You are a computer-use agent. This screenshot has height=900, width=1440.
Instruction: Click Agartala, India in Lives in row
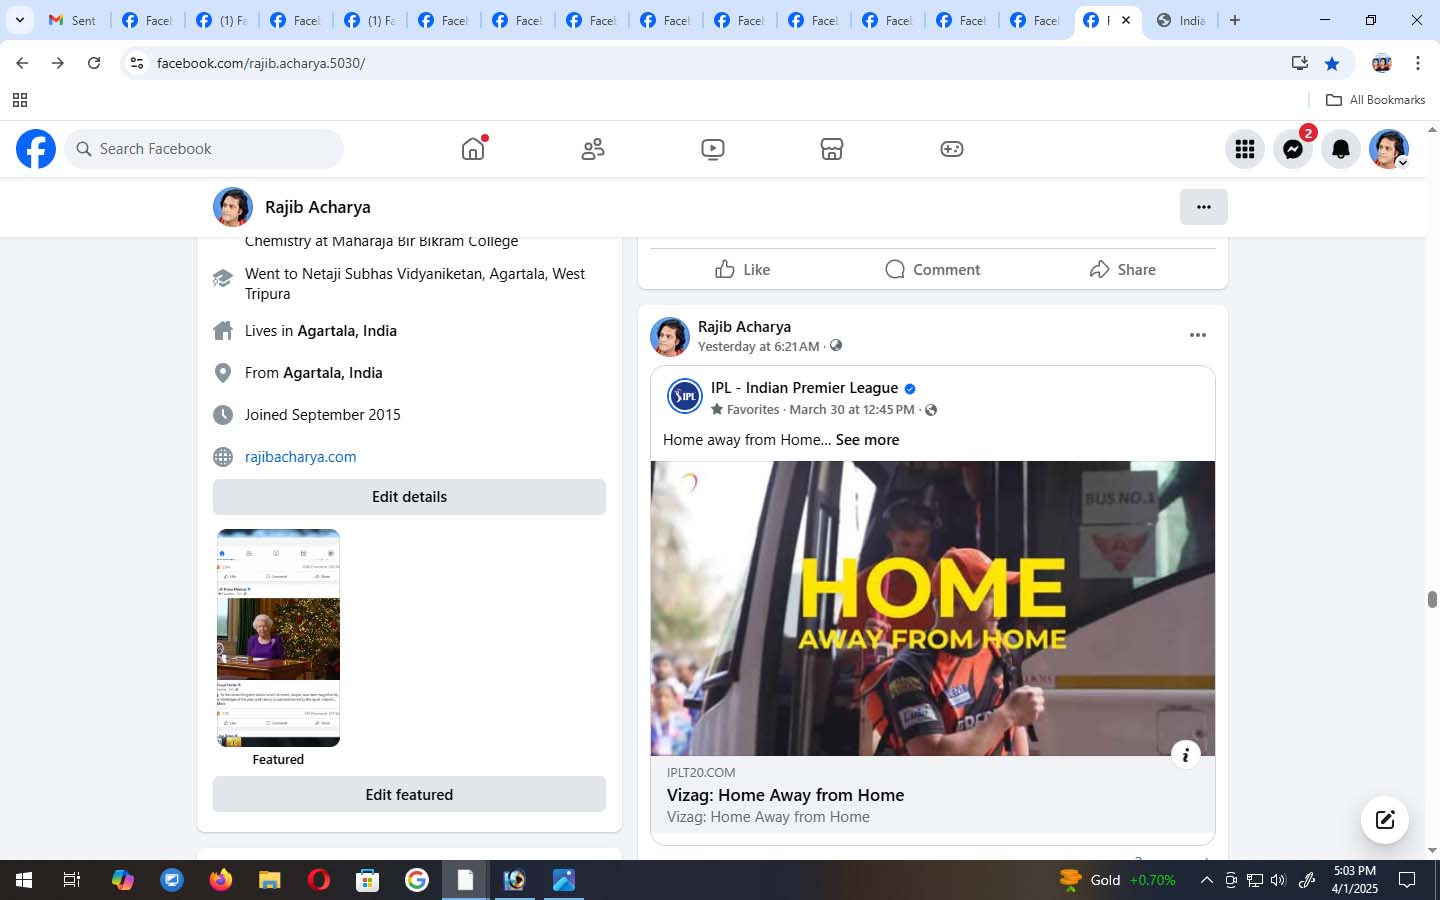coord(347,331)
